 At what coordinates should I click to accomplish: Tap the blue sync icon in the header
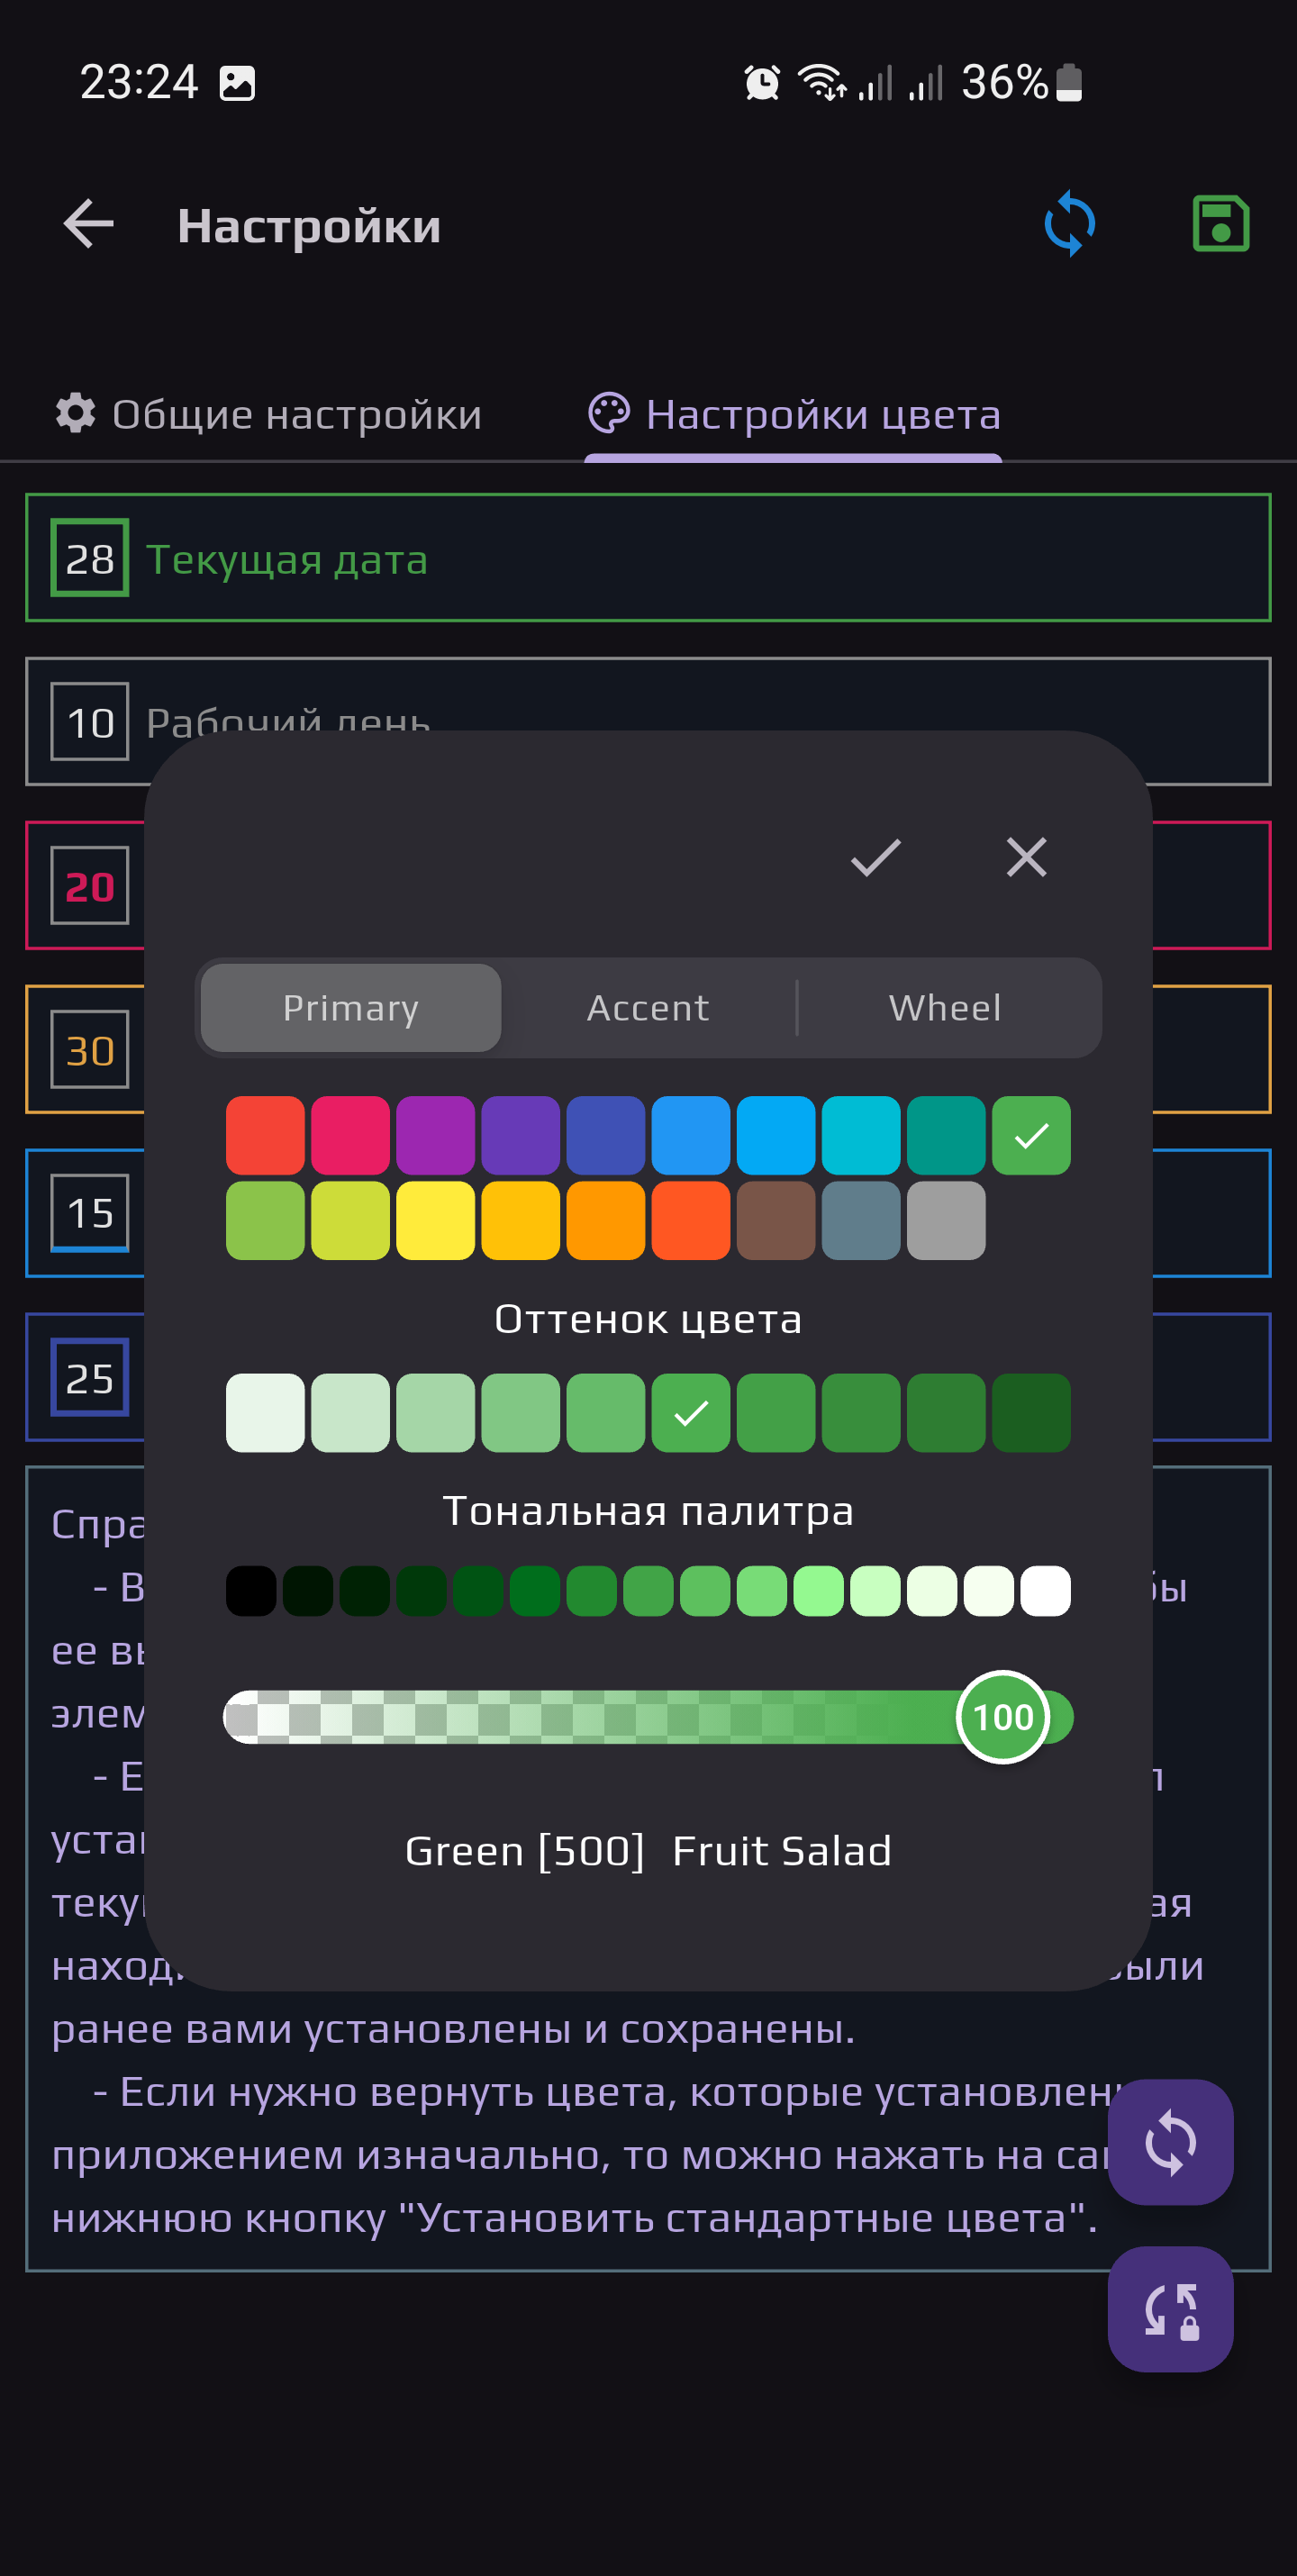1069,224
